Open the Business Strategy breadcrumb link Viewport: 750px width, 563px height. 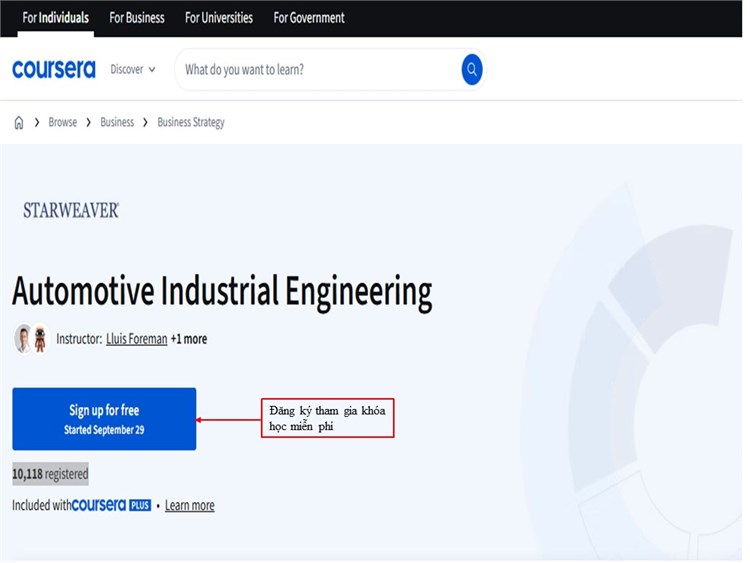[x=191, y=122]
